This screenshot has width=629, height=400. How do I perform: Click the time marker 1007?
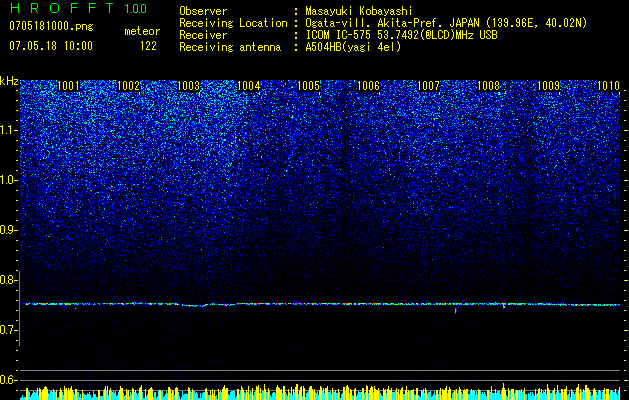coord(428,86)
